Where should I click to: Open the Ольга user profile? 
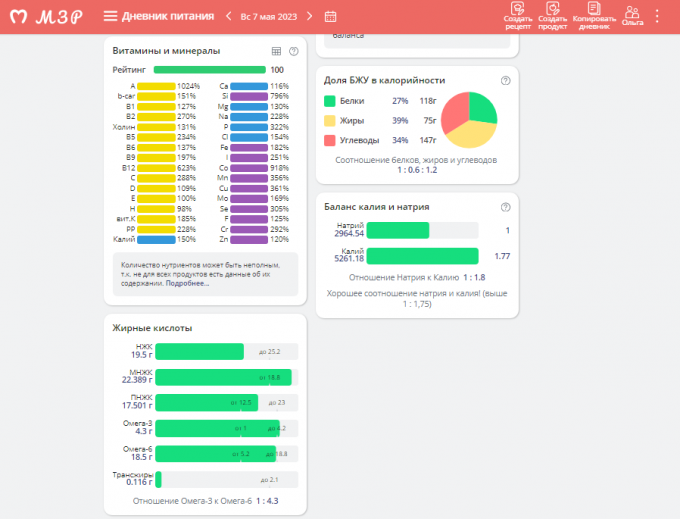(632, 14)
